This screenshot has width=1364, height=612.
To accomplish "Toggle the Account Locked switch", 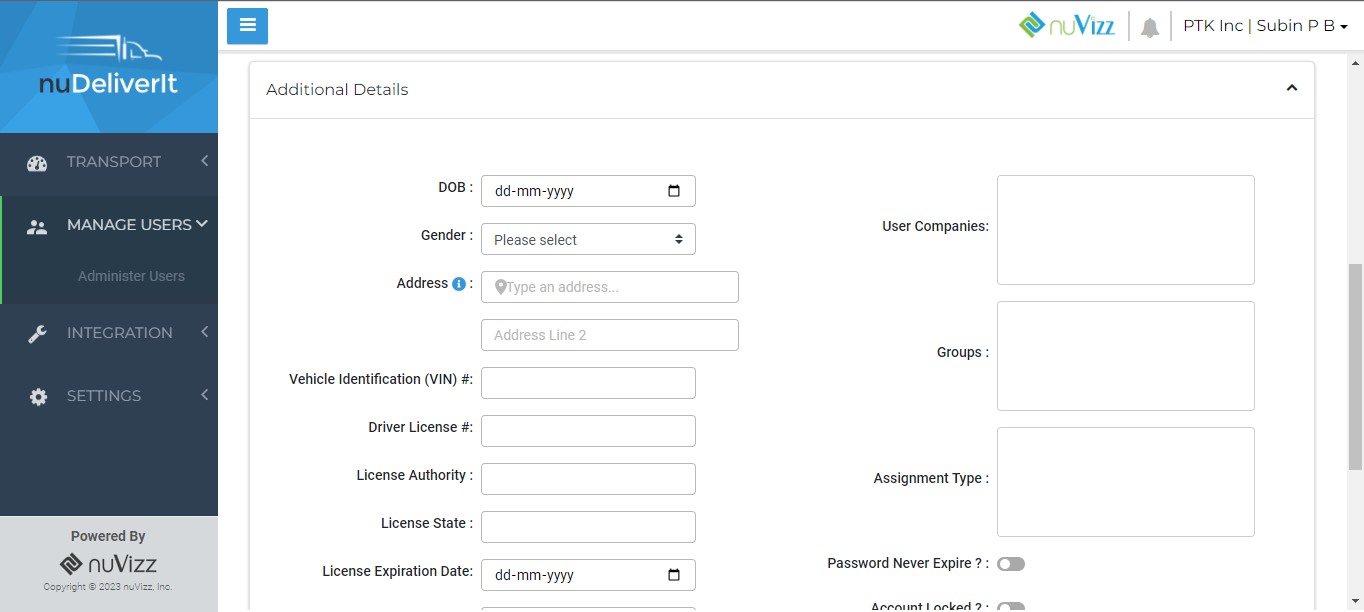I will 1011,606.
